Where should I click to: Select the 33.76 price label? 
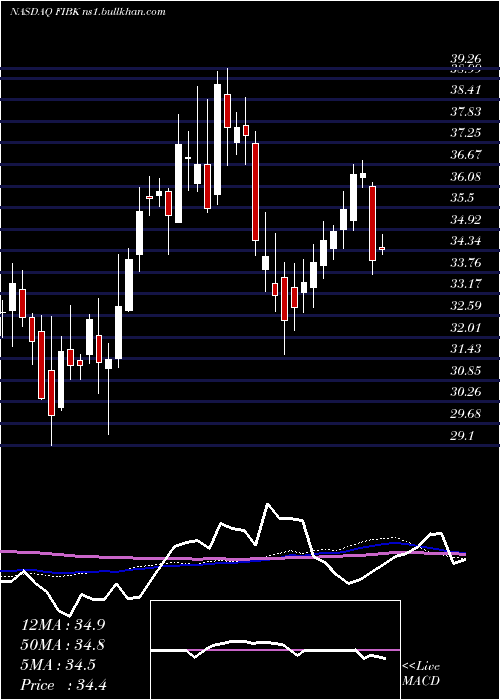pyautogui.click(x=465, y=262)
